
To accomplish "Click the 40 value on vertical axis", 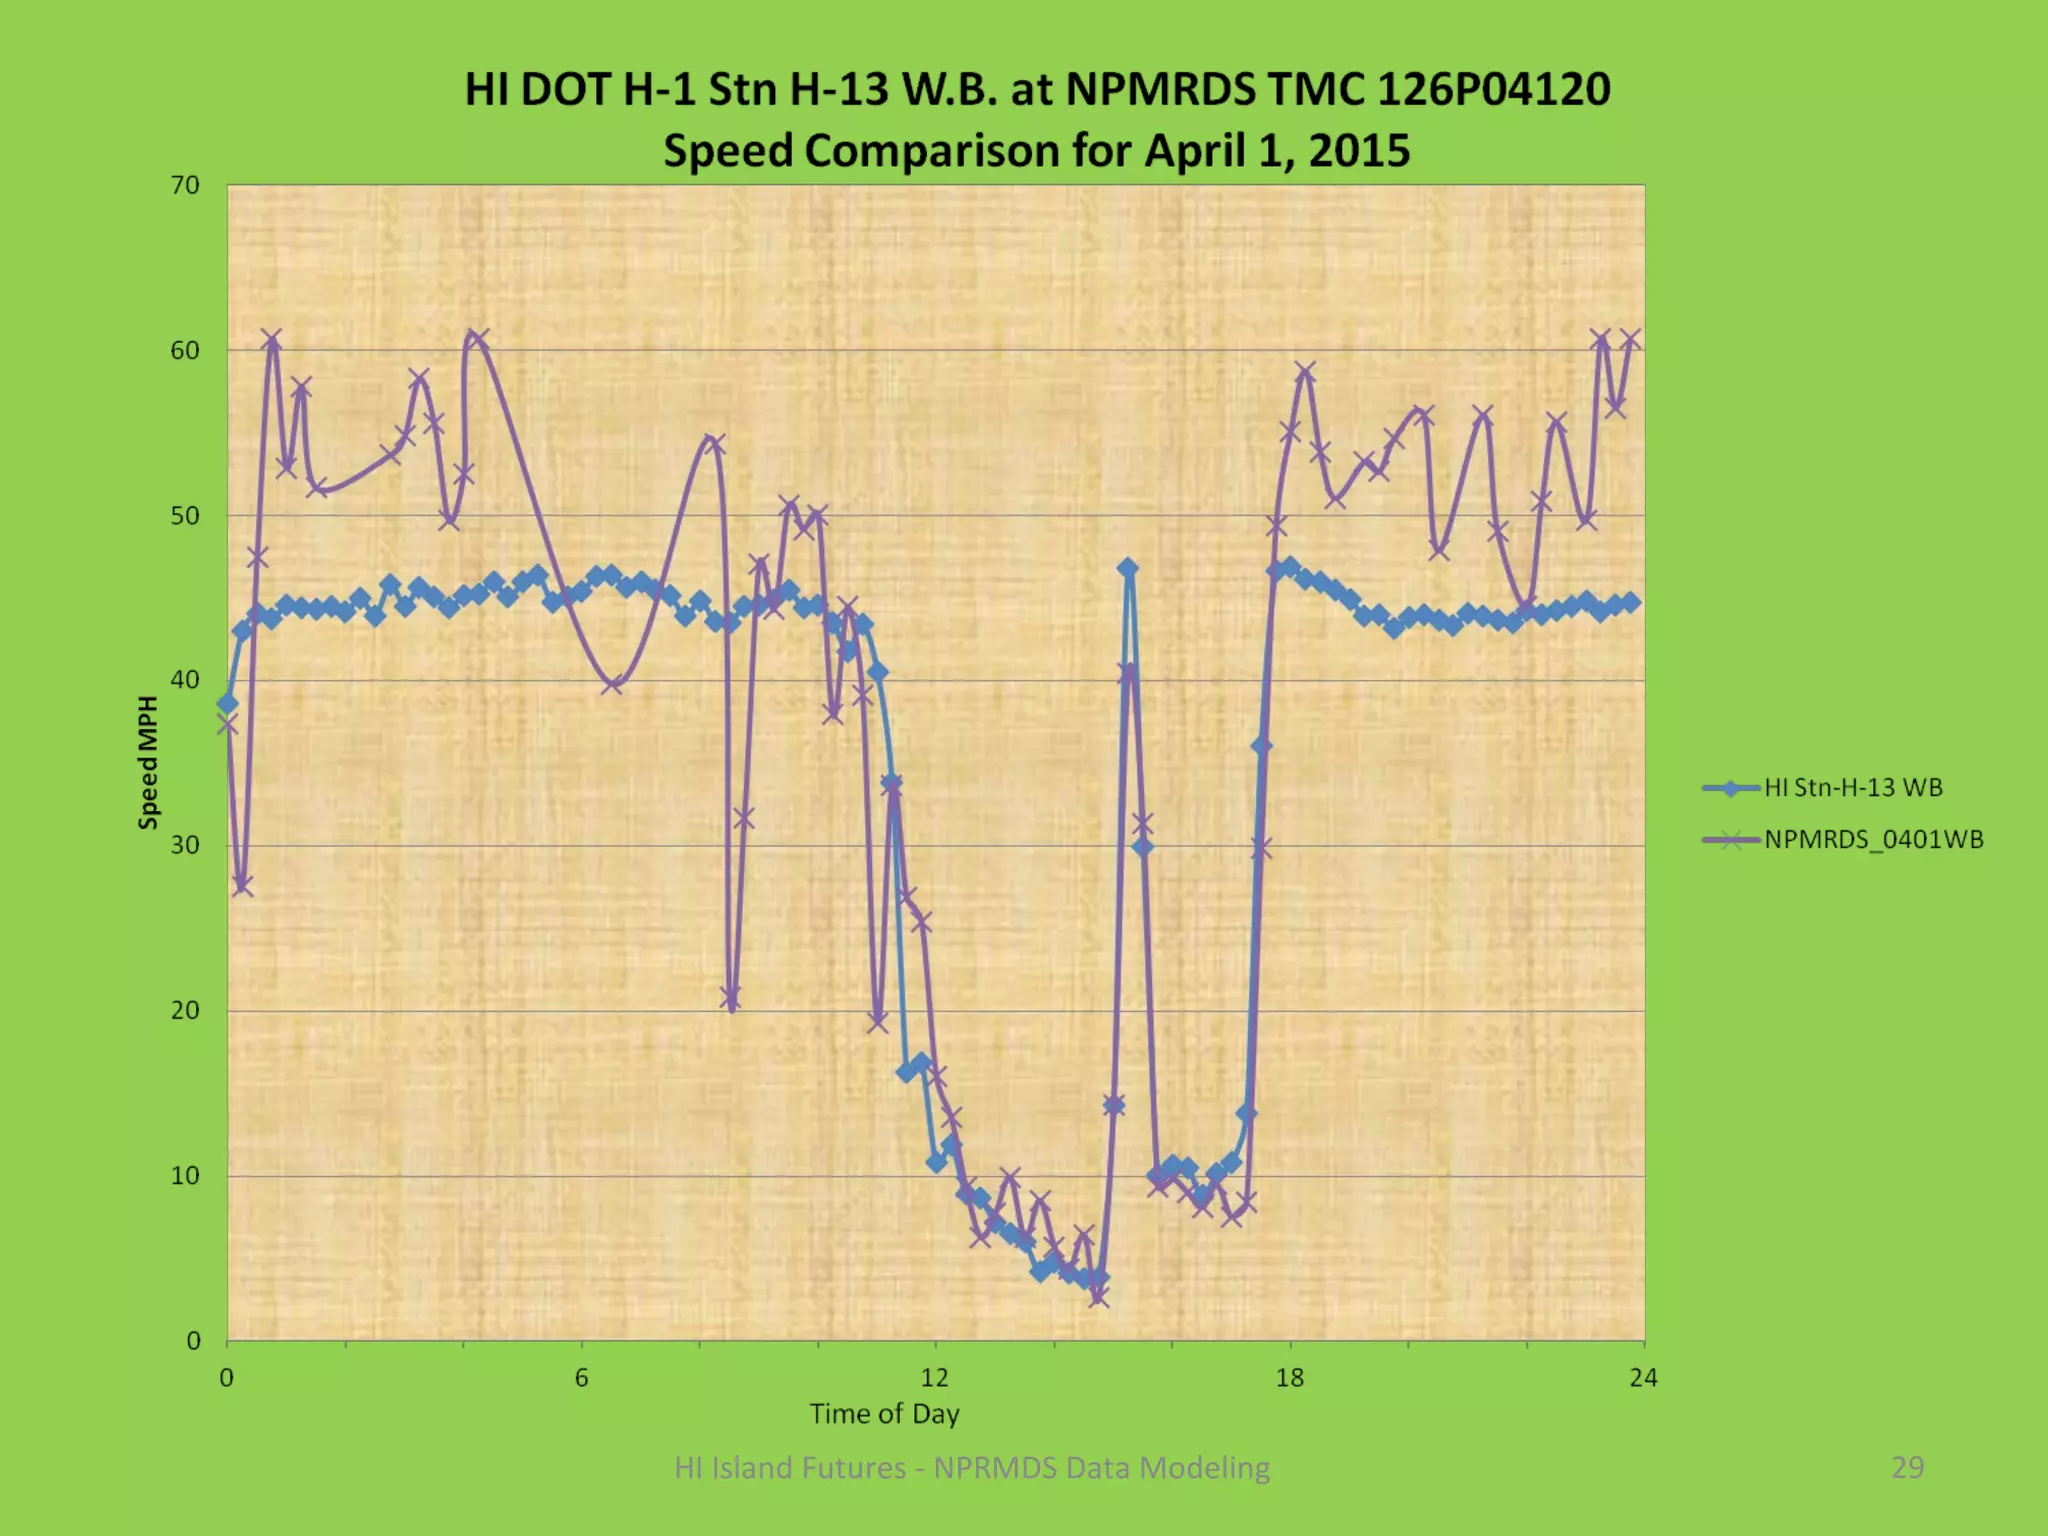I will click(185, 680).
